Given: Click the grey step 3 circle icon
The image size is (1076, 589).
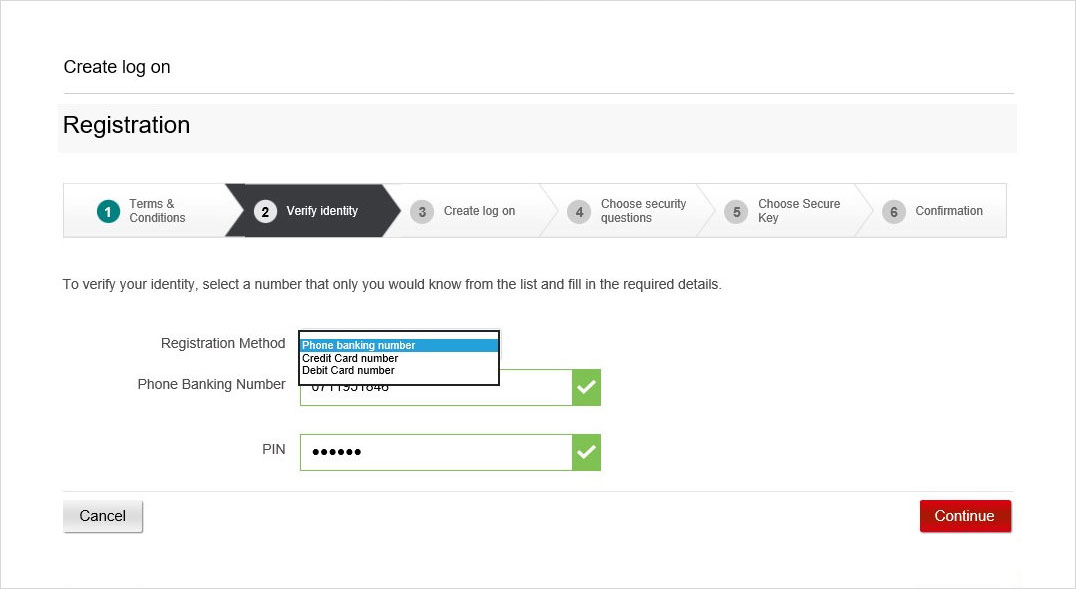Looking at the screenshot, I should click(422, 211).
